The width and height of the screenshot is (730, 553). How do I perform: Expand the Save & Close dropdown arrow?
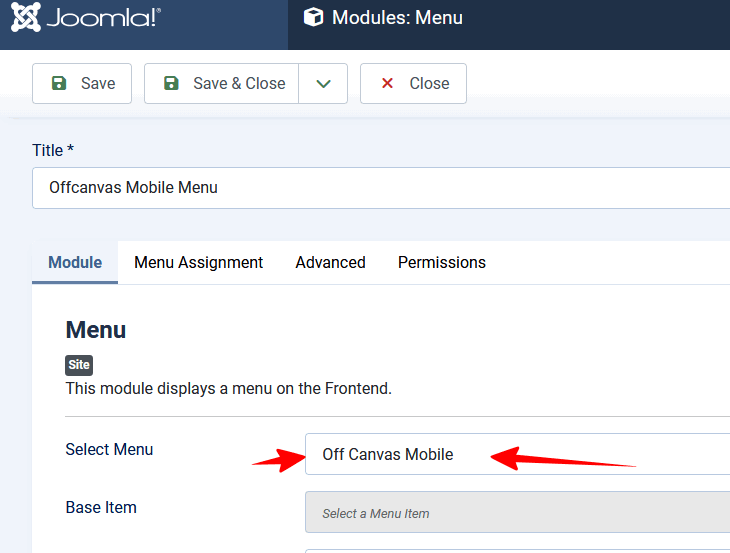pos(323,83)
